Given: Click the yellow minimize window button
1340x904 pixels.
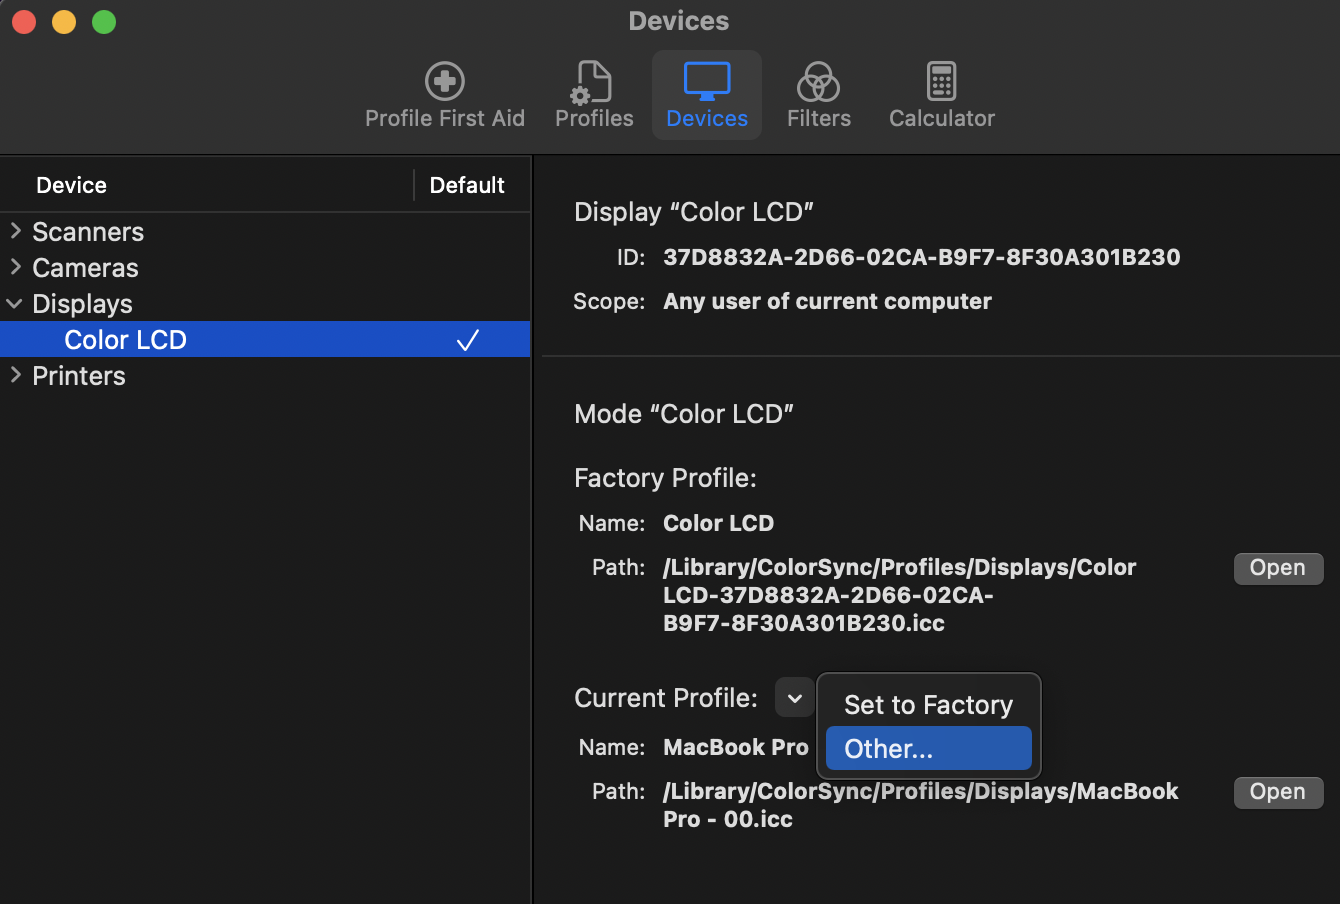Looking at the screenshot, I should [64, 22].
